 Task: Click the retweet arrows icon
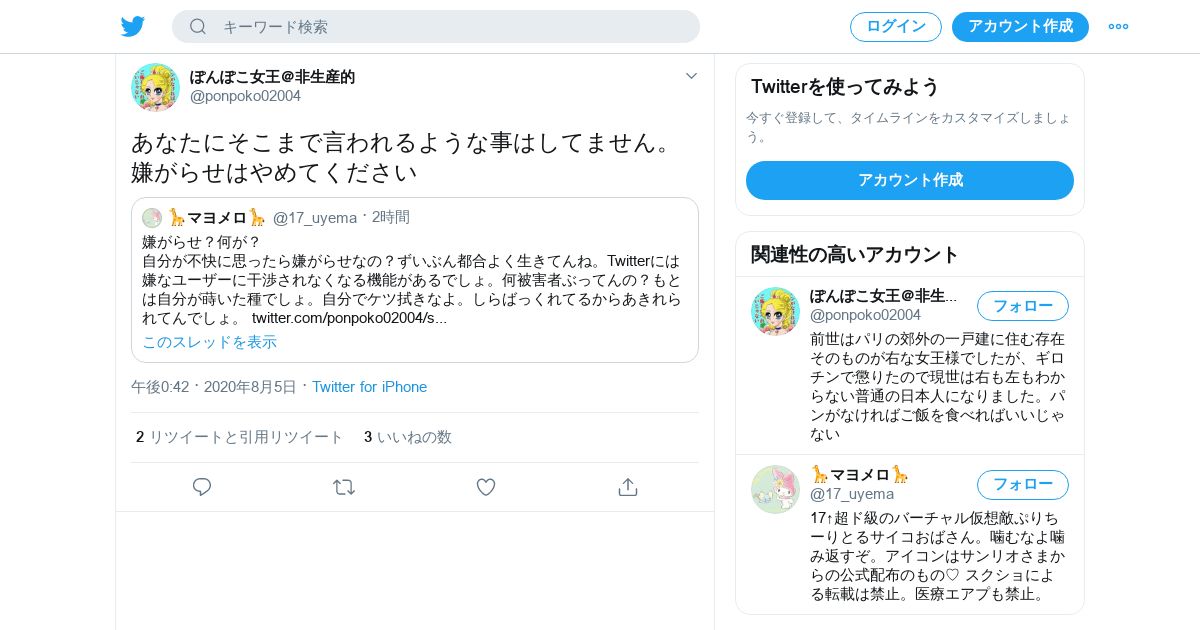pos(344,487)
